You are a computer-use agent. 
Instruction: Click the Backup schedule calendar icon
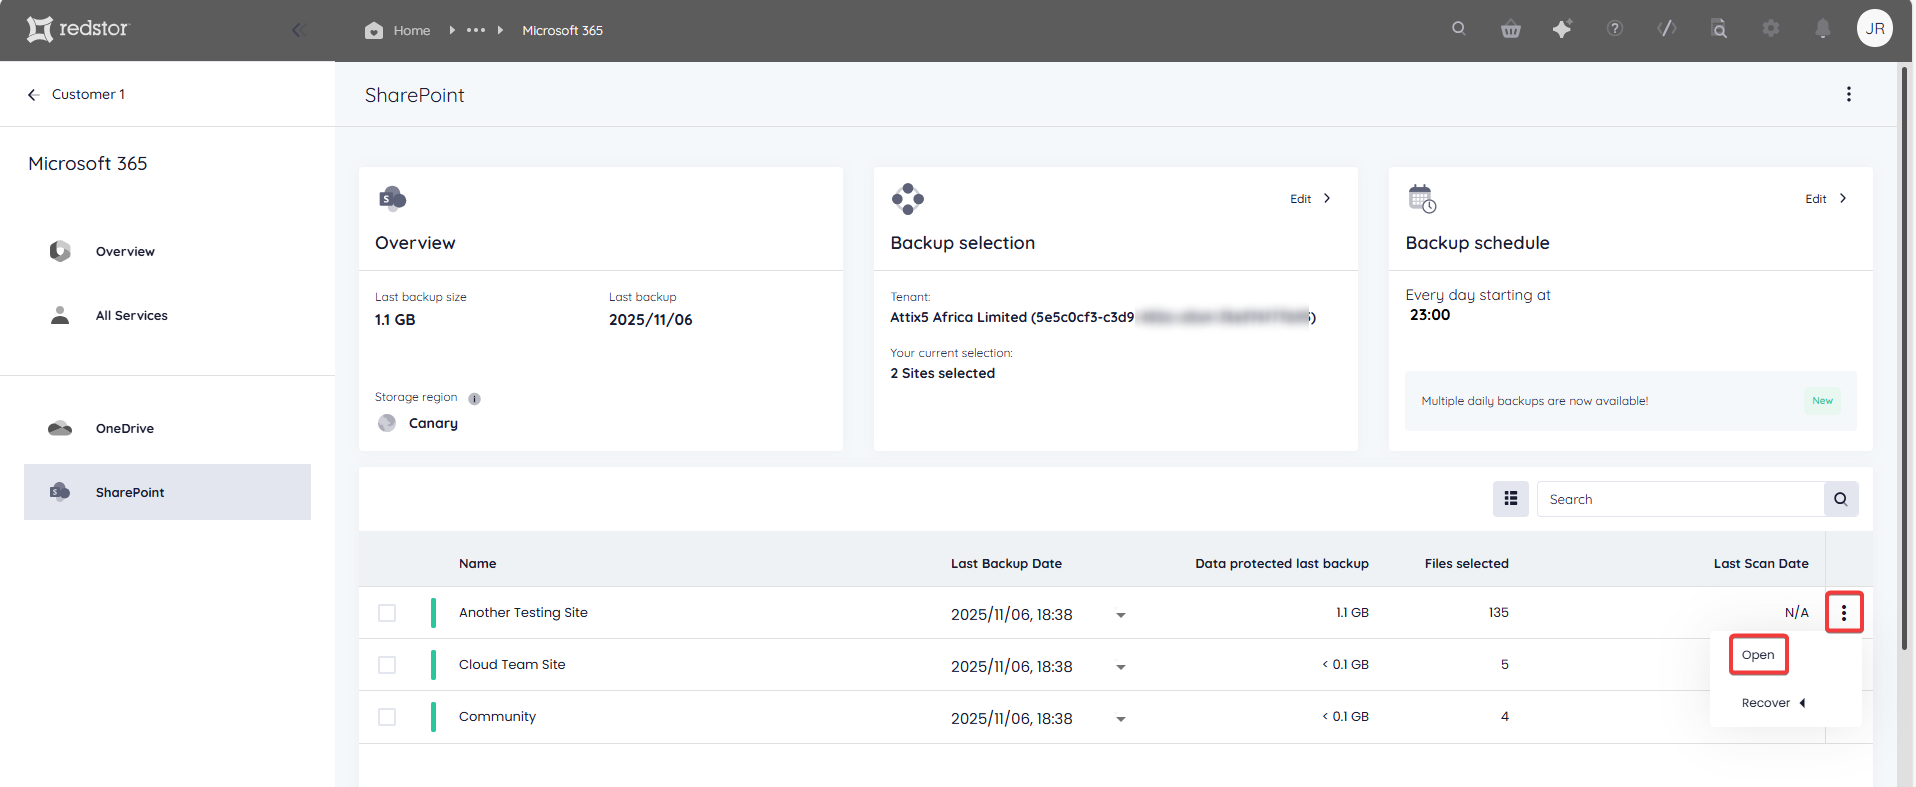1422,198
